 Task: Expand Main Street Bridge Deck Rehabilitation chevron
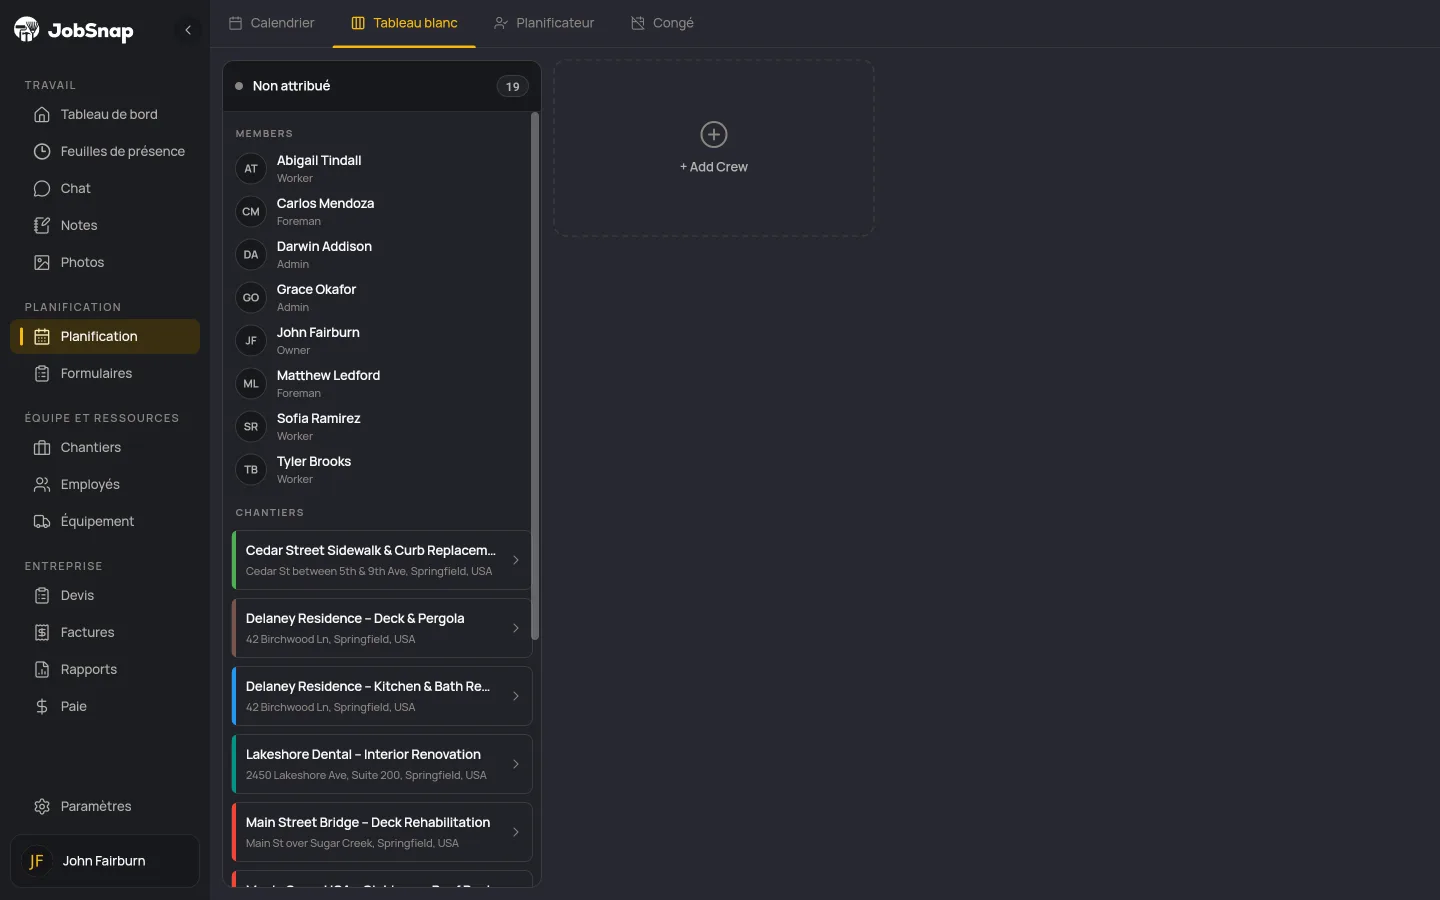(x=516, y=832)
